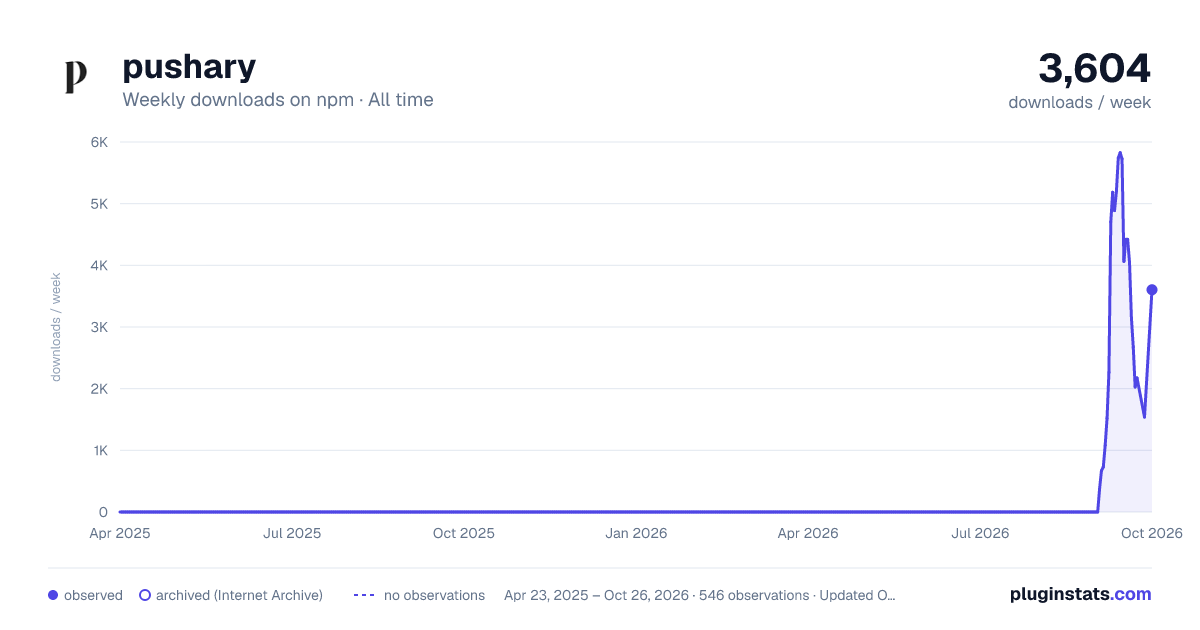Click the Oct 2025 x-axis label
The image size is (1200, 630).
464,533
